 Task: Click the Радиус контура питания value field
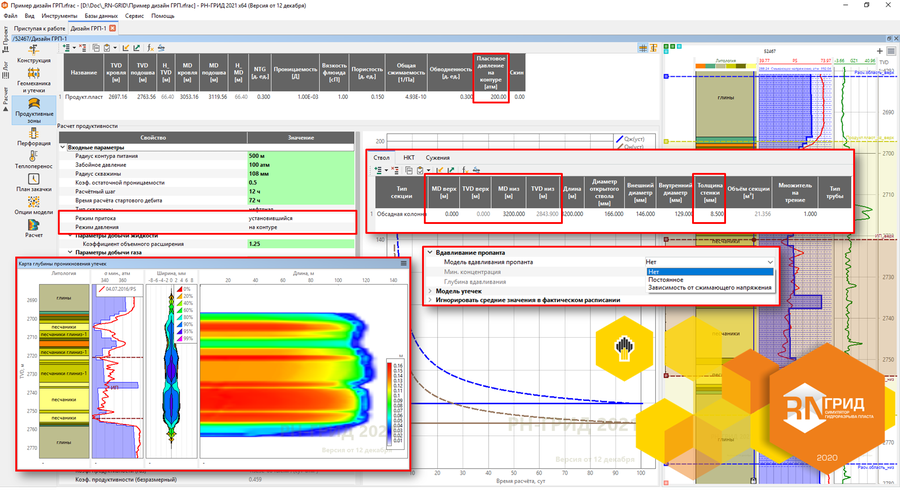[300, 157]
